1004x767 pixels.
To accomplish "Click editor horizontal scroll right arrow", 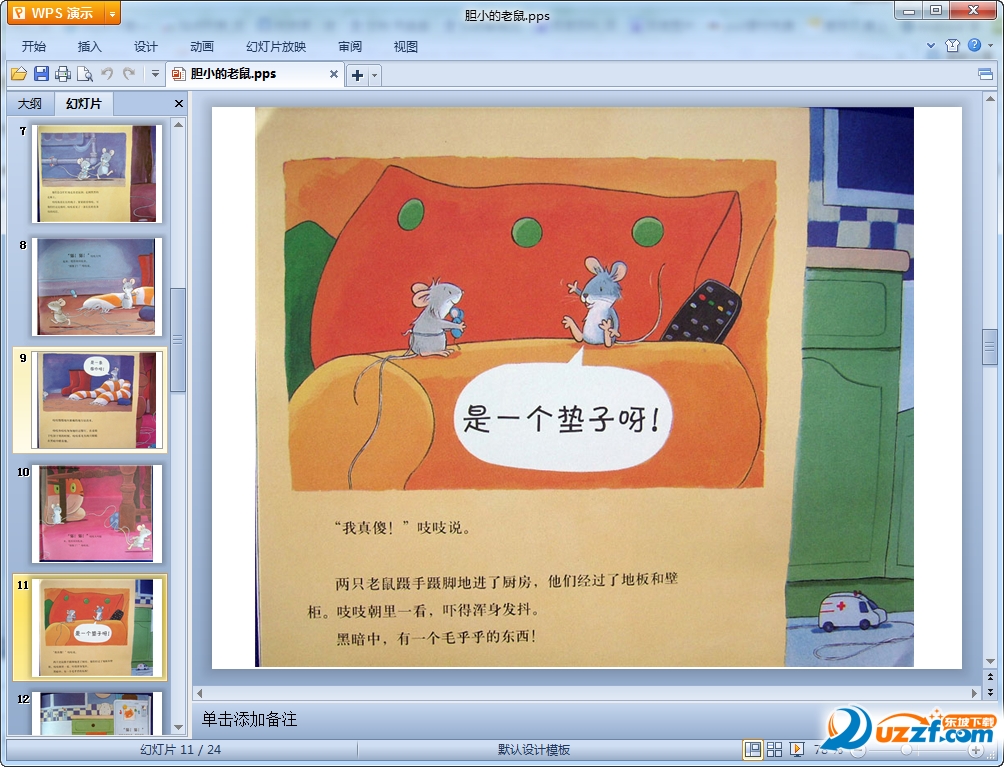I will pyautogui.click(x=974, y=693).
